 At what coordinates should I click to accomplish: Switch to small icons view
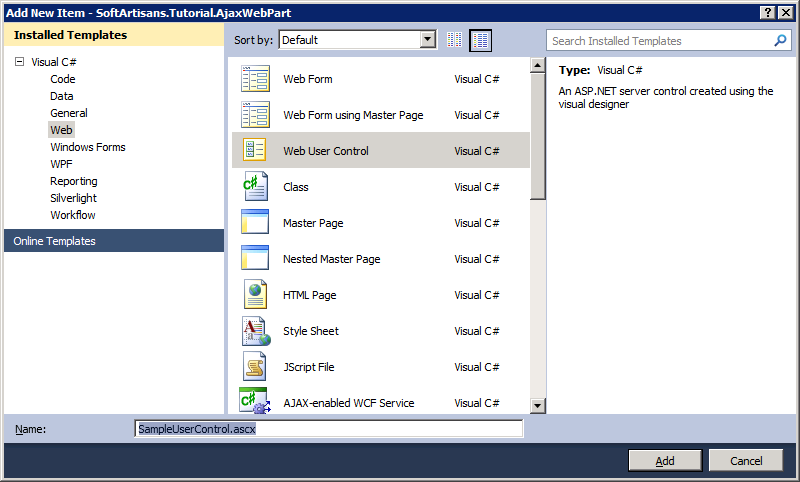454,40
